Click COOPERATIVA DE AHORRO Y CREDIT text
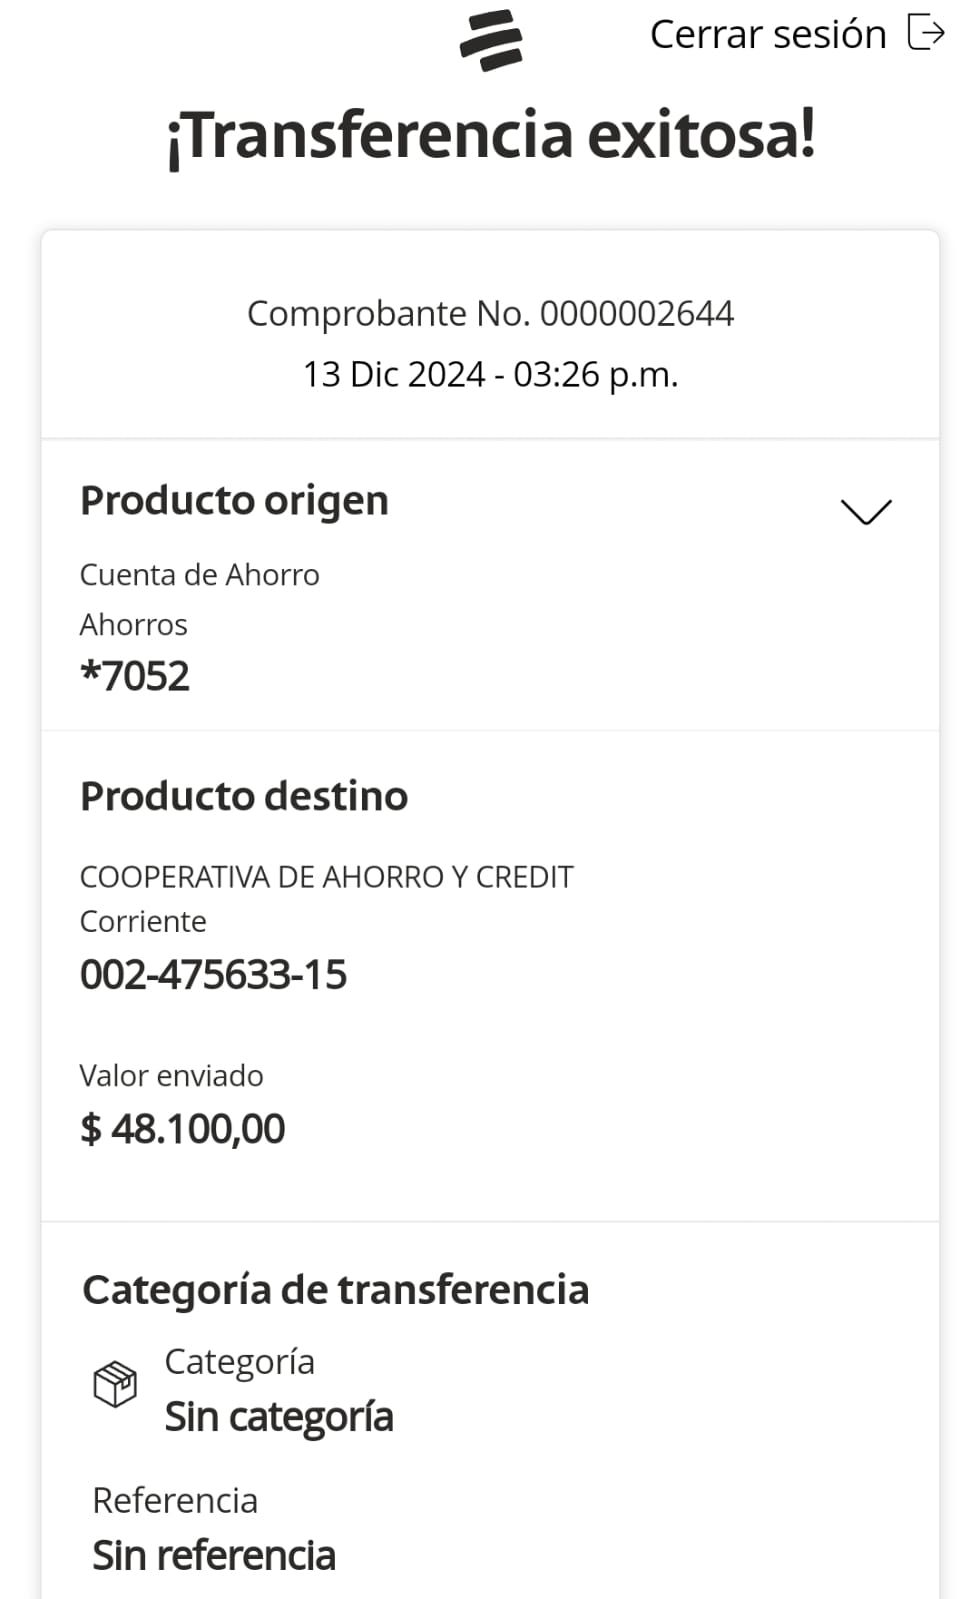Screen dimensions: 980x1599 [326, 877]
